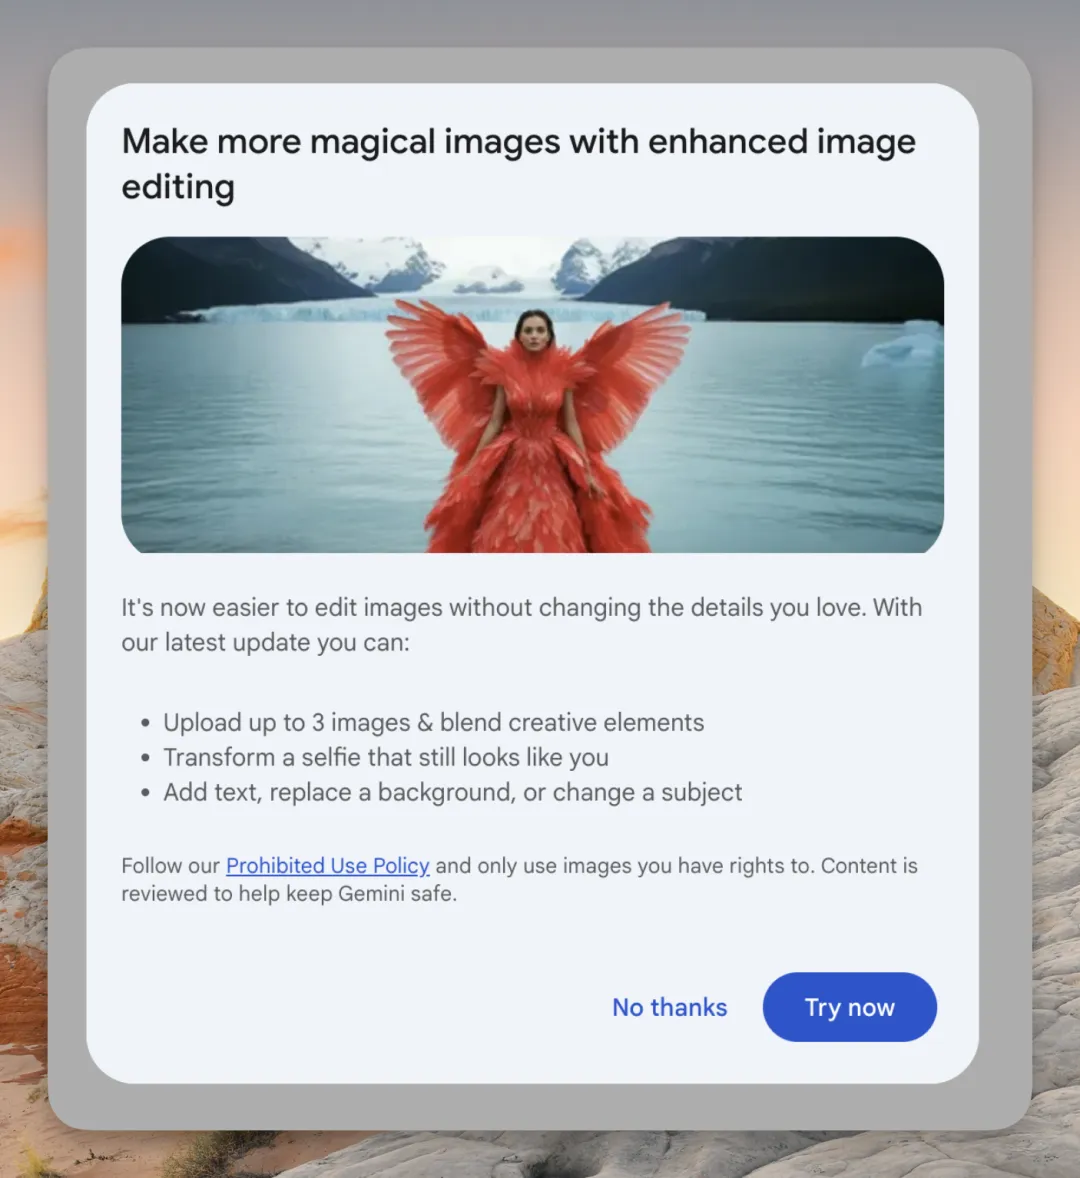Screen dimensions: 1080x1178
Task: Click the "Upload up to 3 images" bullet
Action: (x=433, y=722)
